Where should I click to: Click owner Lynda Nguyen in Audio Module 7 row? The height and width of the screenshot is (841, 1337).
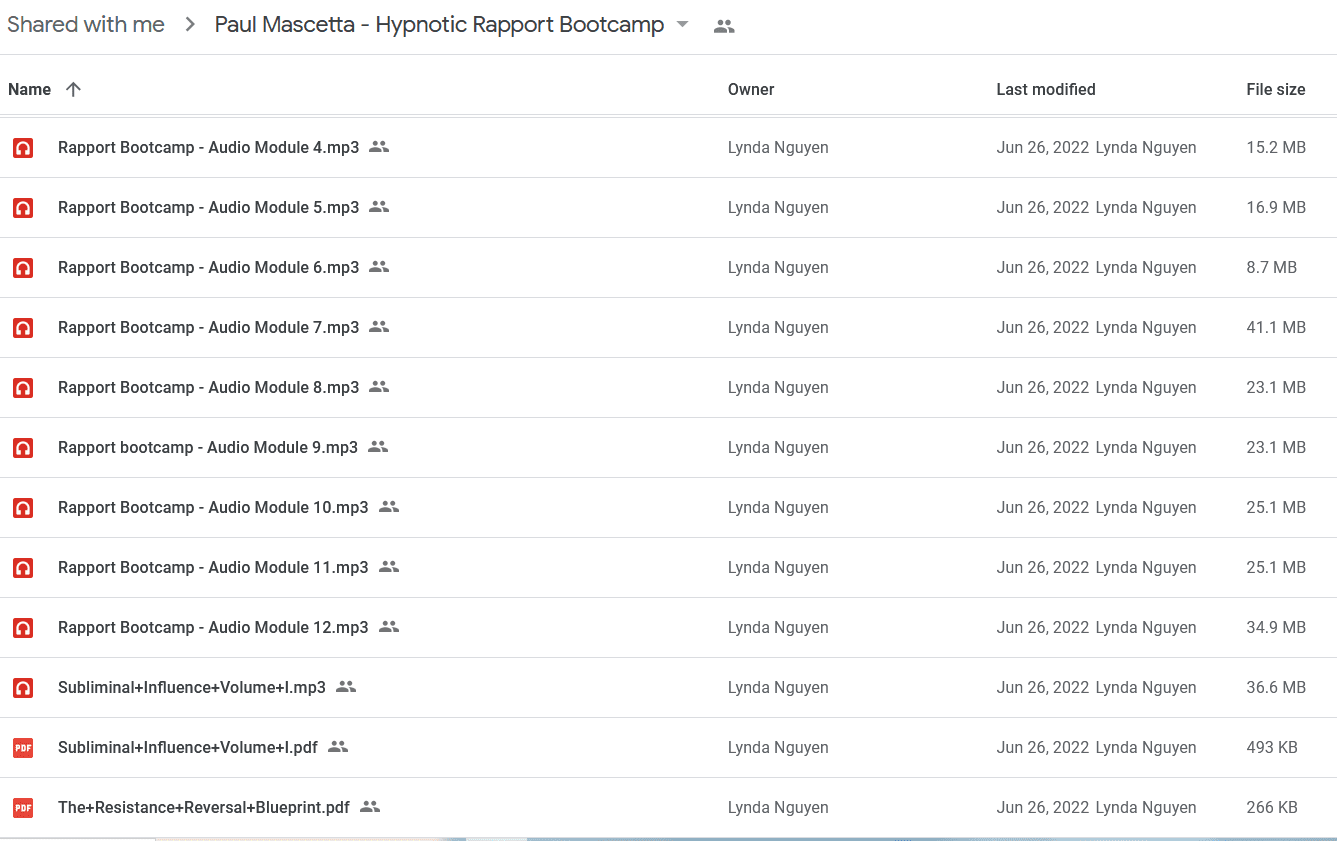tap(778, 327)
